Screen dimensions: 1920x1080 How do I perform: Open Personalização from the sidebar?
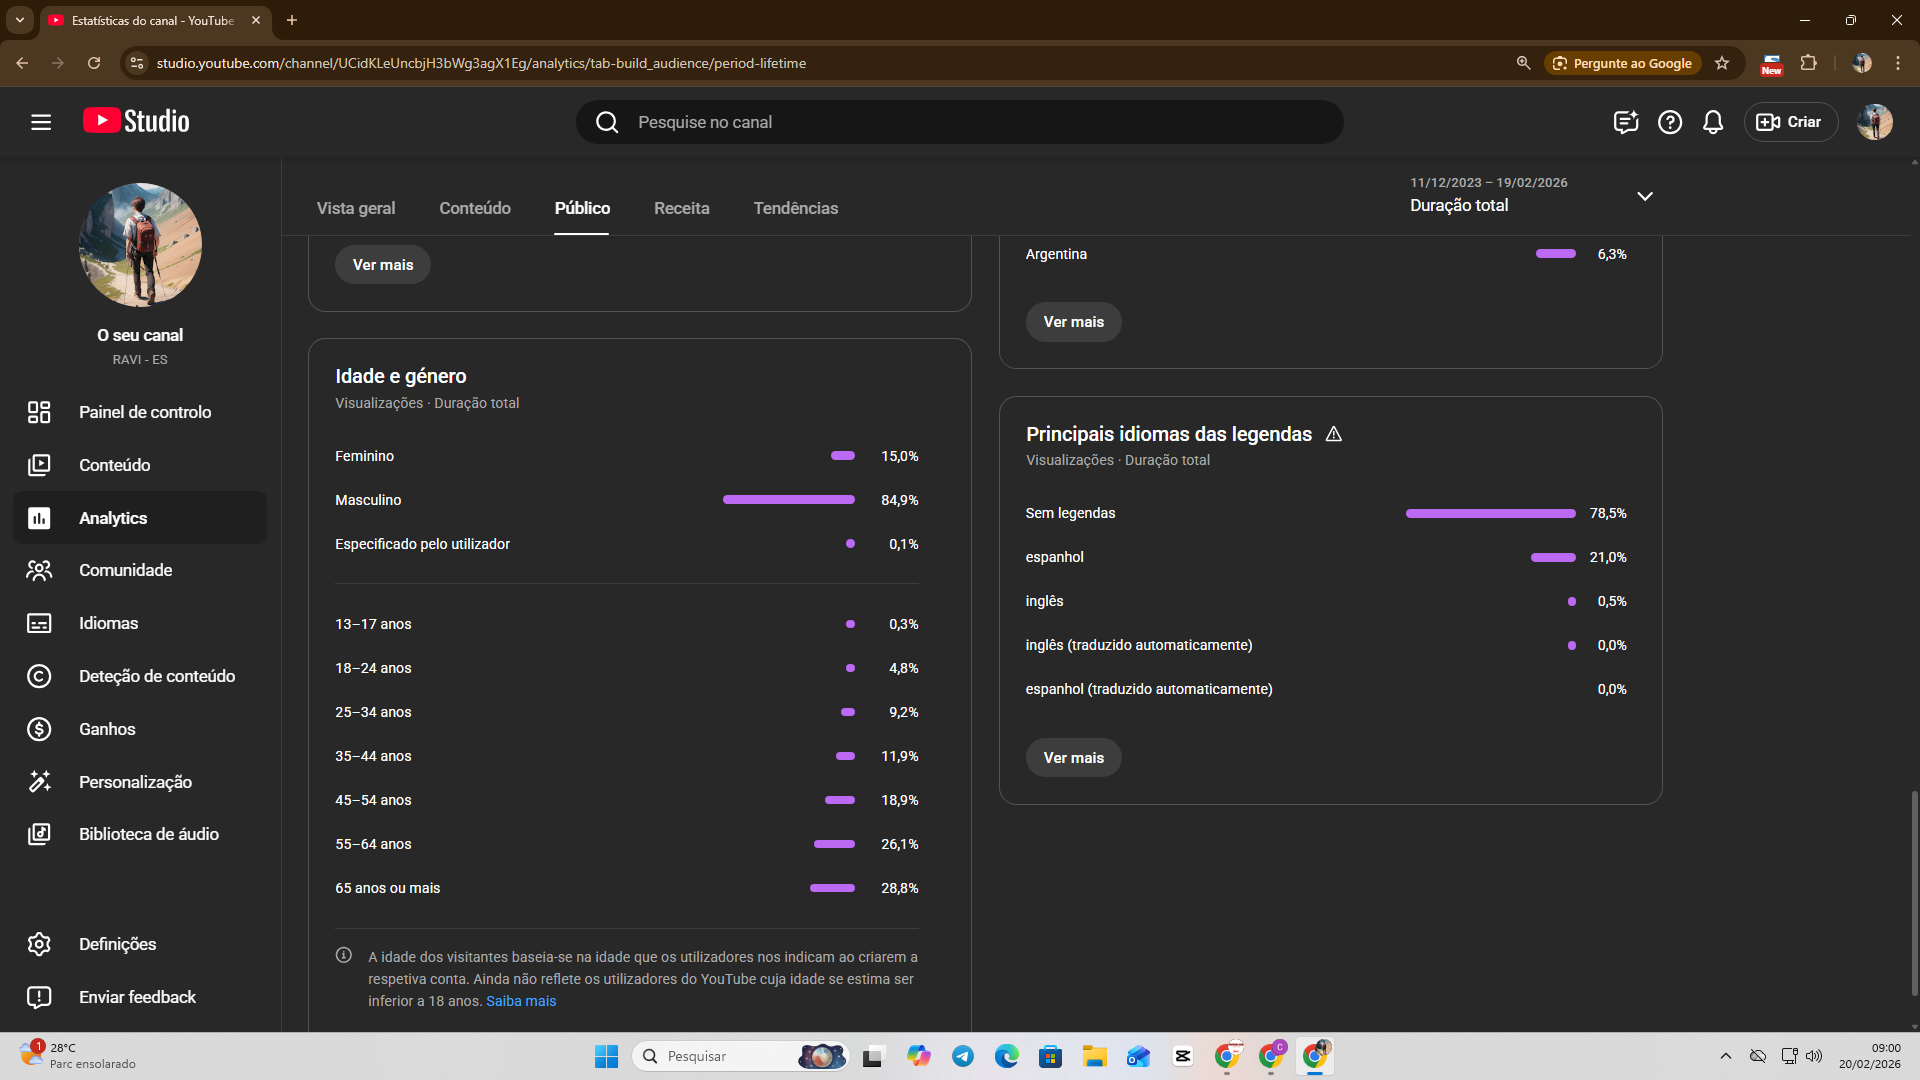[x=135, y=782]
